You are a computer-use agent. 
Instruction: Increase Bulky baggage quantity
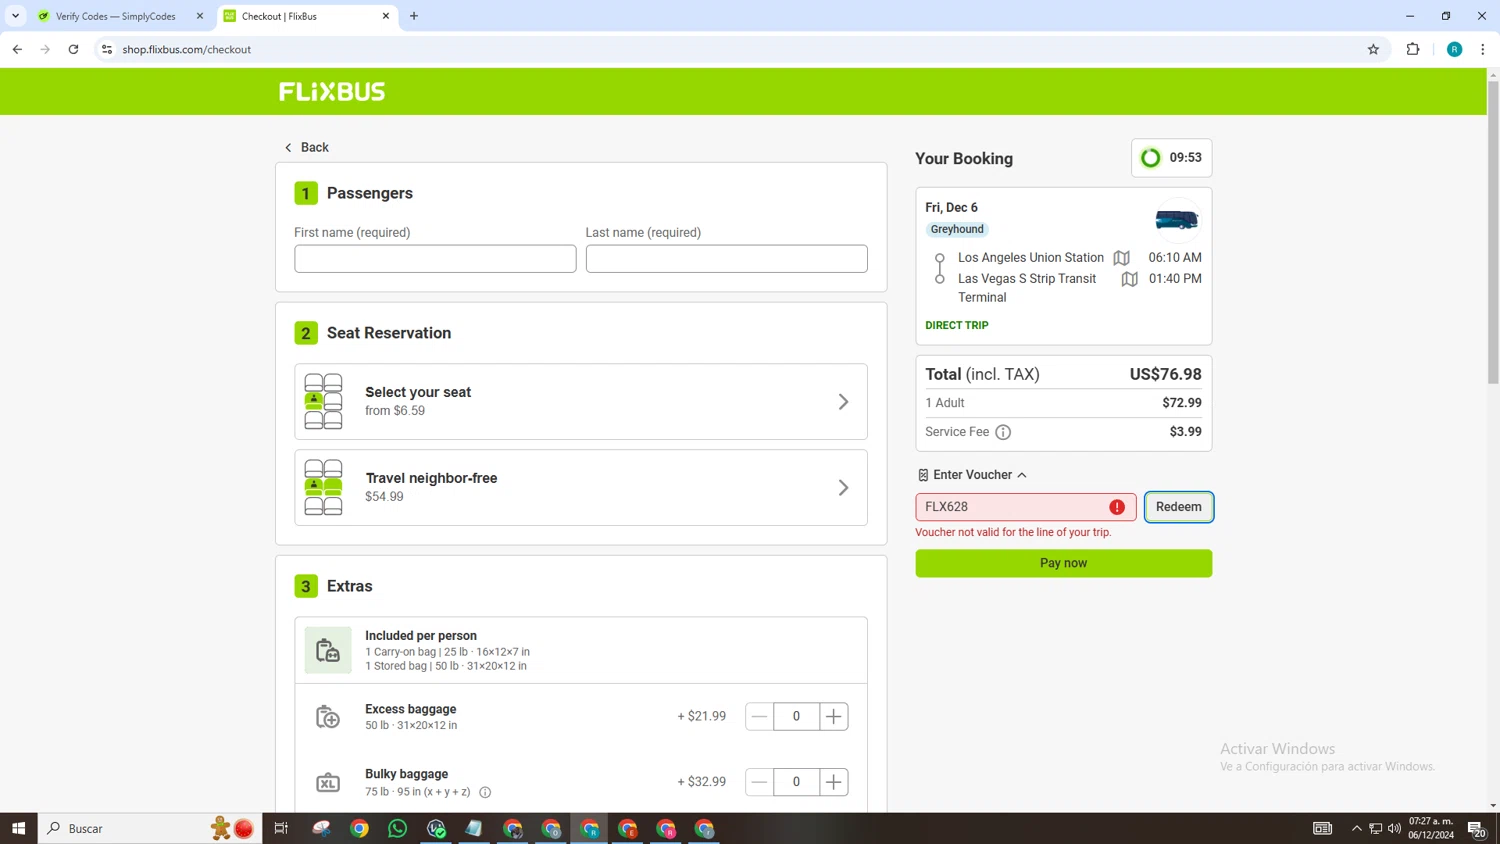coord(834,782)
